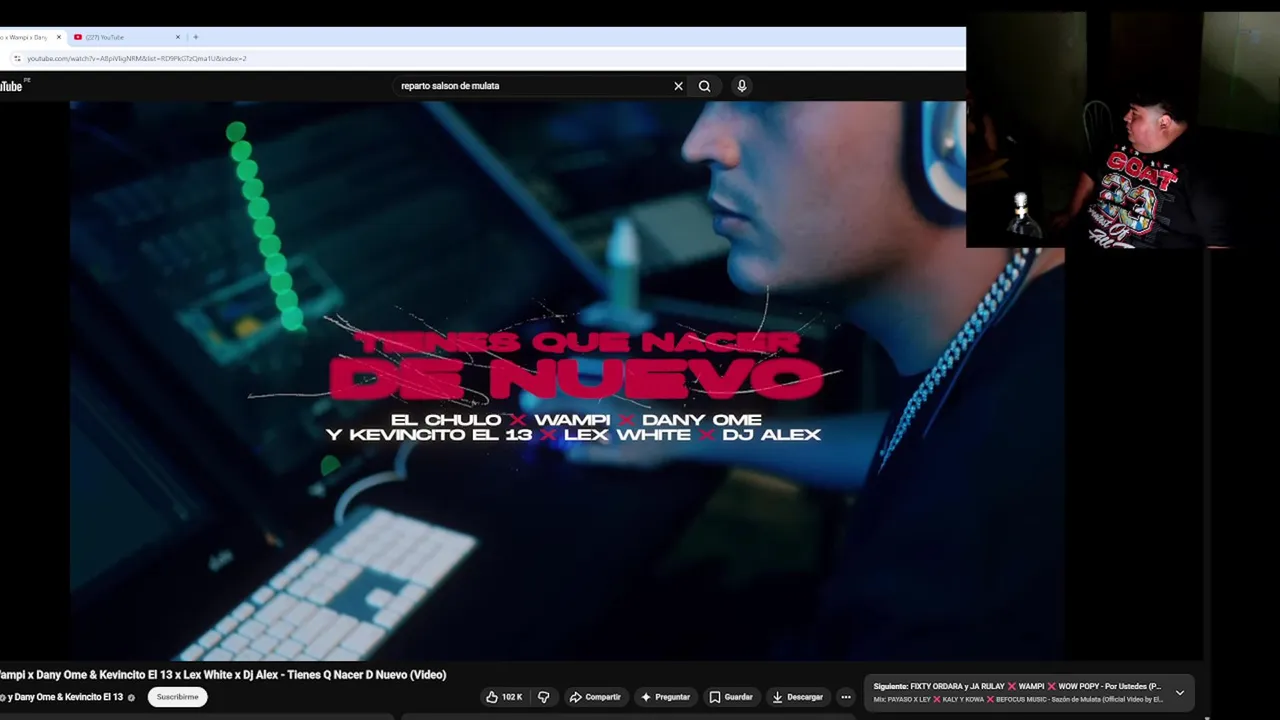Save video with the Guardar button

point(731,697)
